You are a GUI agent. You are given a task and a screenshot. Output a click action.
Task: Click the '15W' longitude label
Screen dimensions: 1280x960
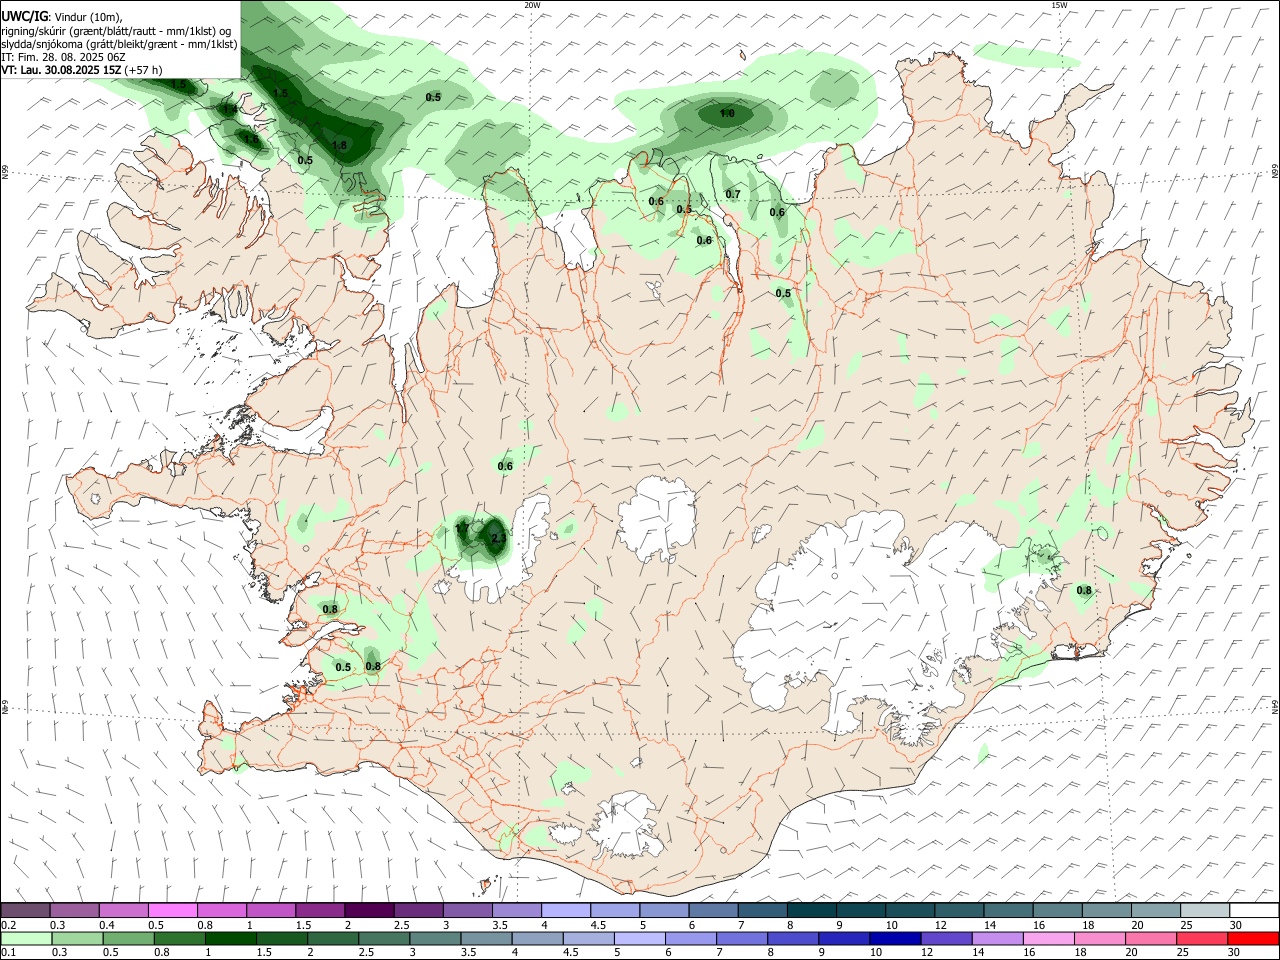point(1059,4)
